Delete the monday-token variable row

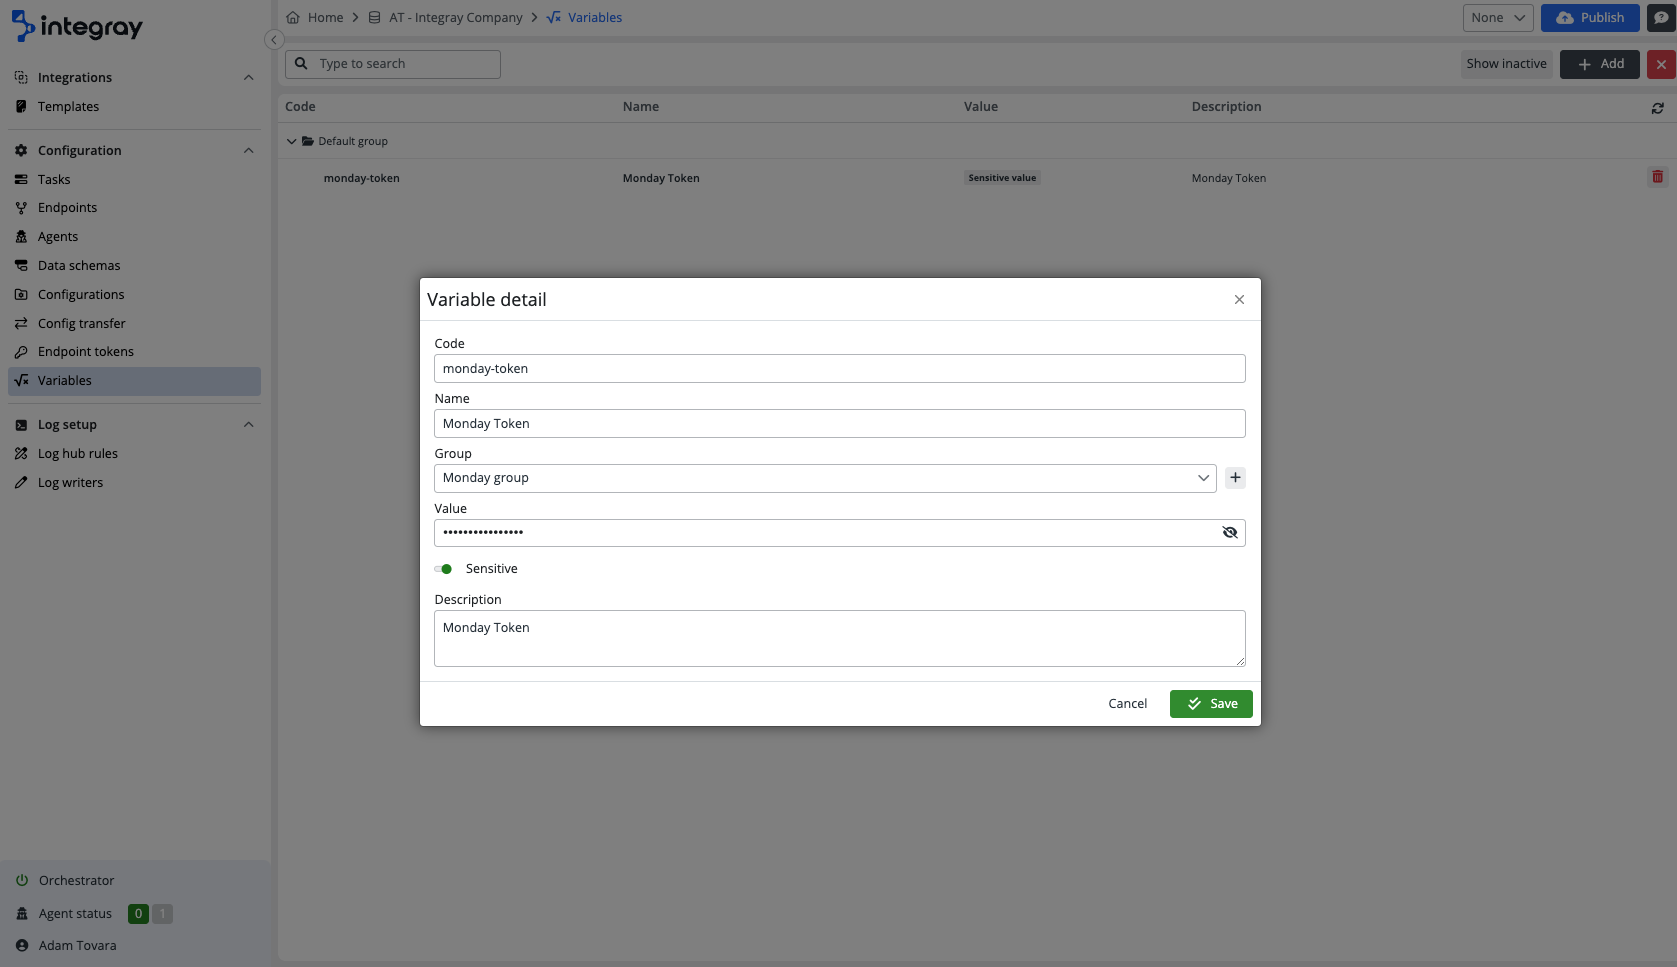click(x=1657, y=177)
